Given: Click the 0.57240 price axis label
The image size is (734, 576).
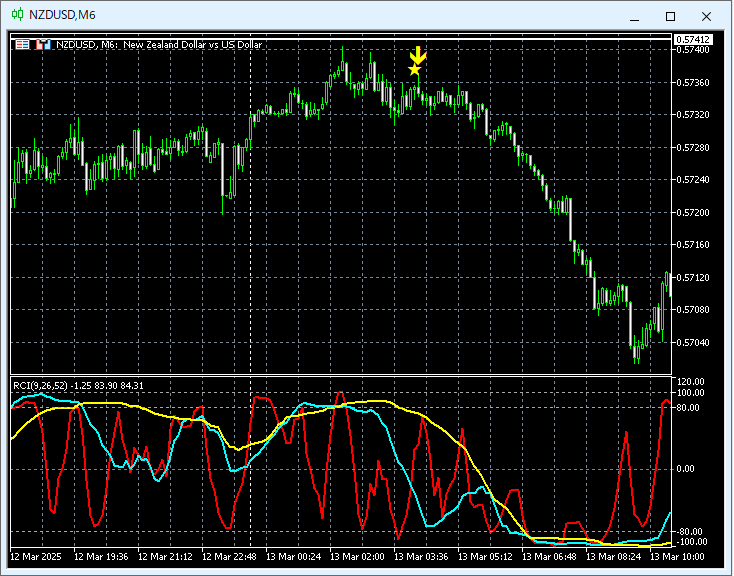Looking at the screenshot, I should click(693, 180).
